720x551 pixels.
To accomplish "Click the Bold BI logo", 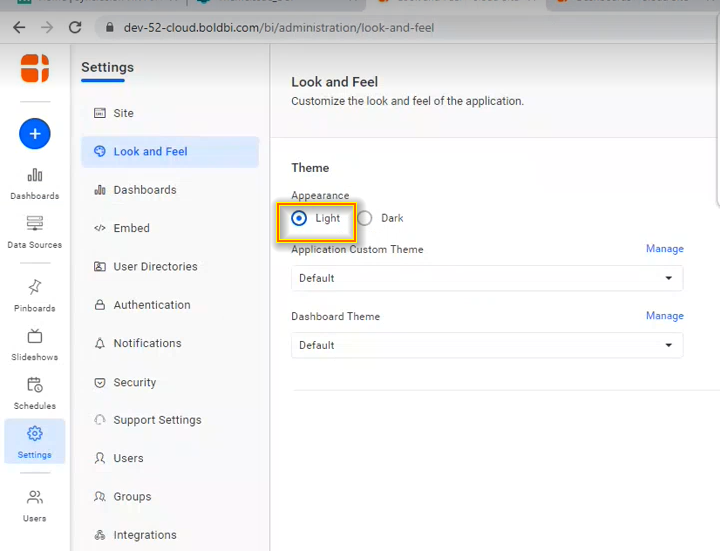I will (x=34, y=69).
